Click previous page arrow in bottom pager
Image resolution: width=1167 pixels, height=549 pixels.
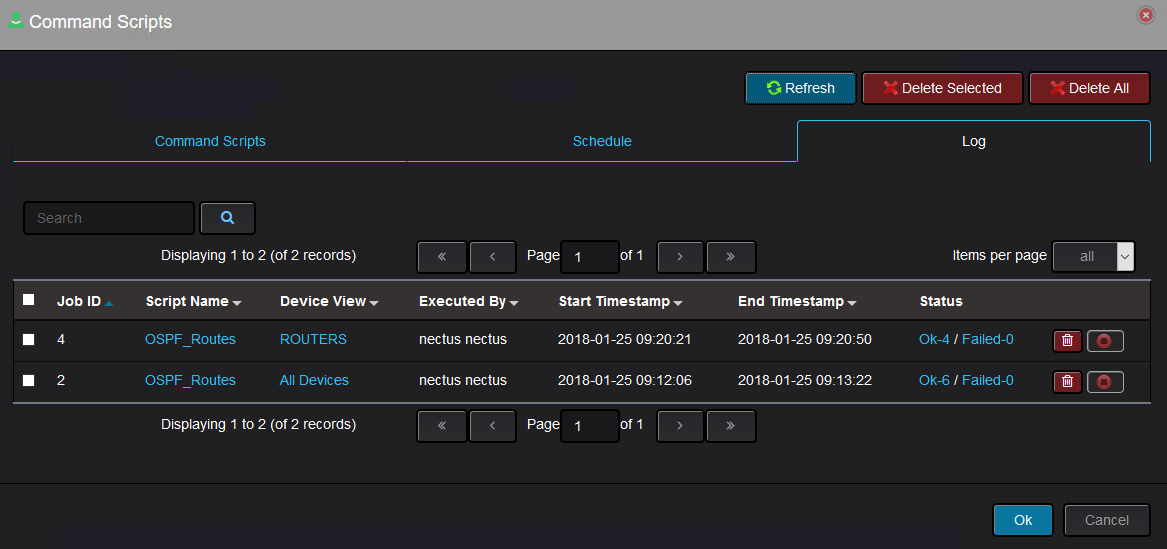click(493, 426)
